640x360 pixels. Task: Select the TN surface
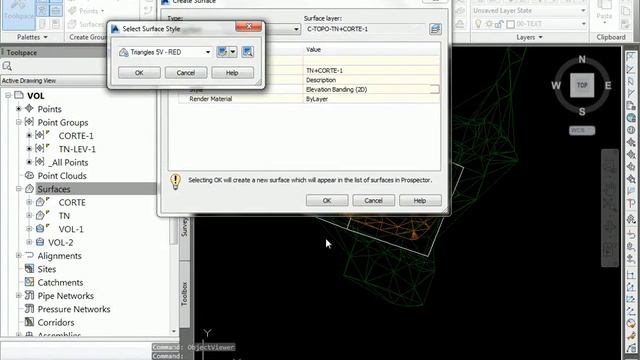point(64,216)
